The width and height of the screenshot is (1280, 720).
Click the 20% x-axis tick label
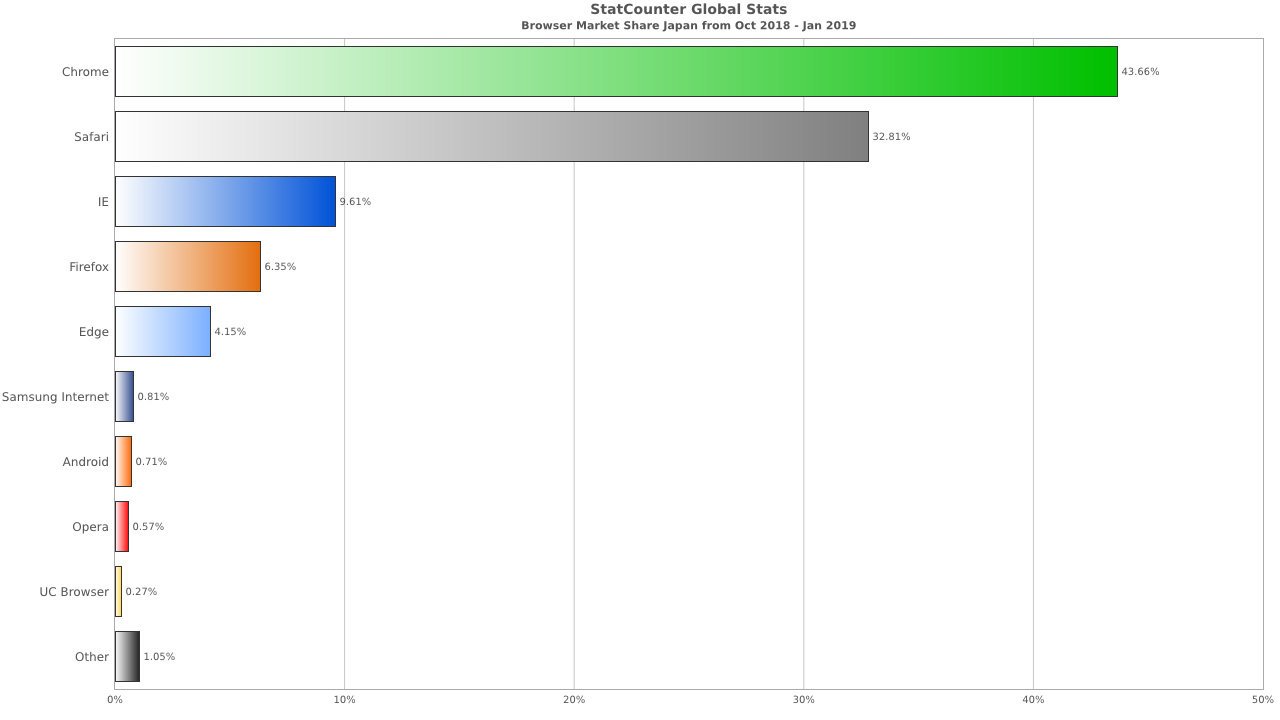click(x=574, y=699)
